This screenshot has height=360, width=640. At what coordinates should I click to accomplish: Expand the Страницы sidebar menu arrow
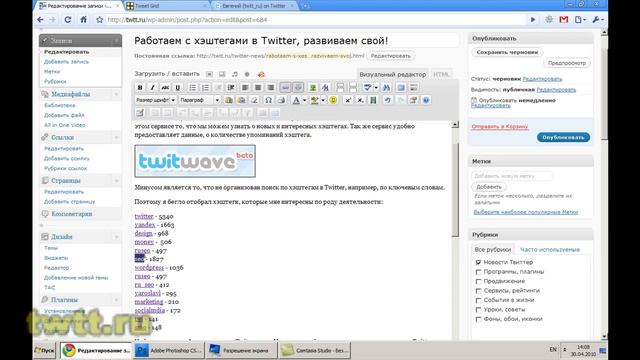[116, 180]
